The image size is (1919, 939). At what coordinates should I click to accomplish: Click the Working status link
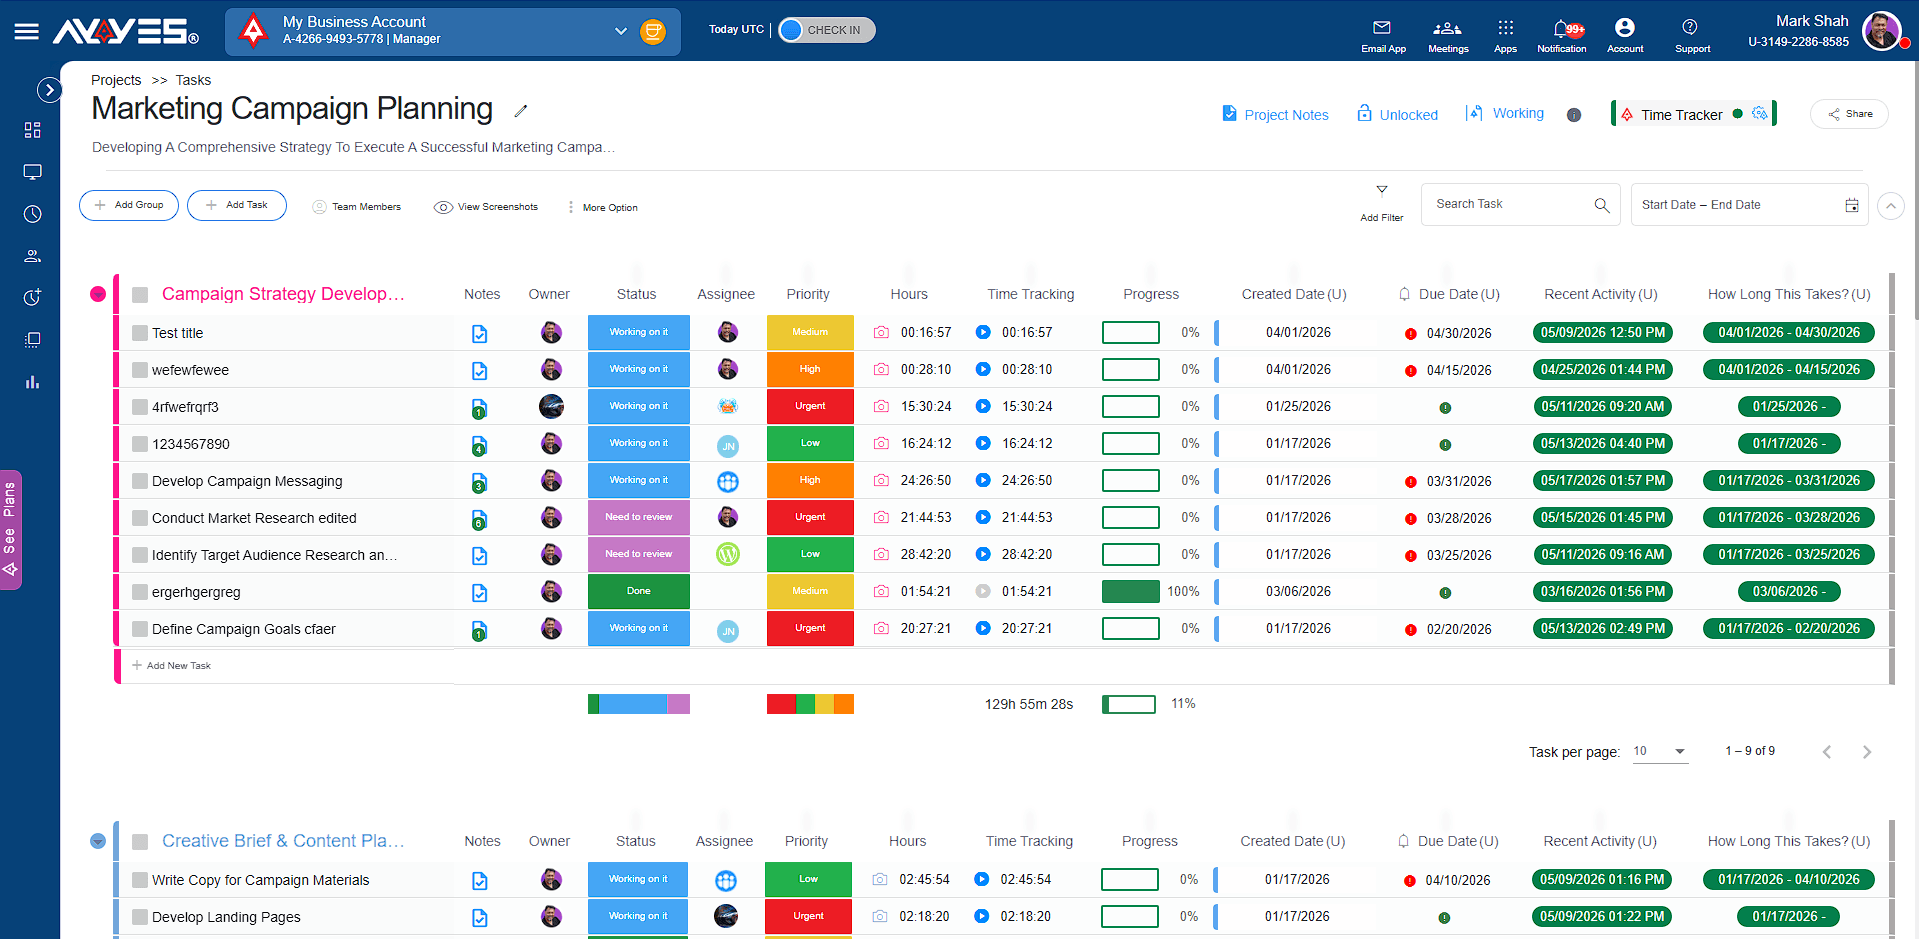tap(1505, 113)
